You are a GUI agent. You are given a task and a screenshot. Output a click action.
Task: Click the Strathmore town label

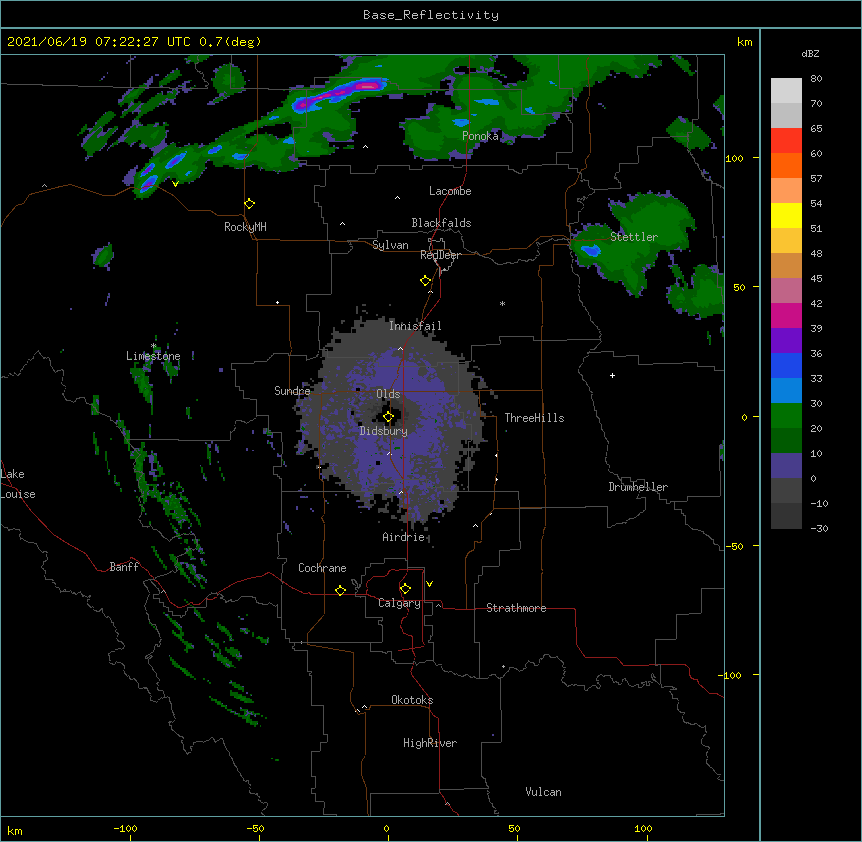(x=516, y=608)
